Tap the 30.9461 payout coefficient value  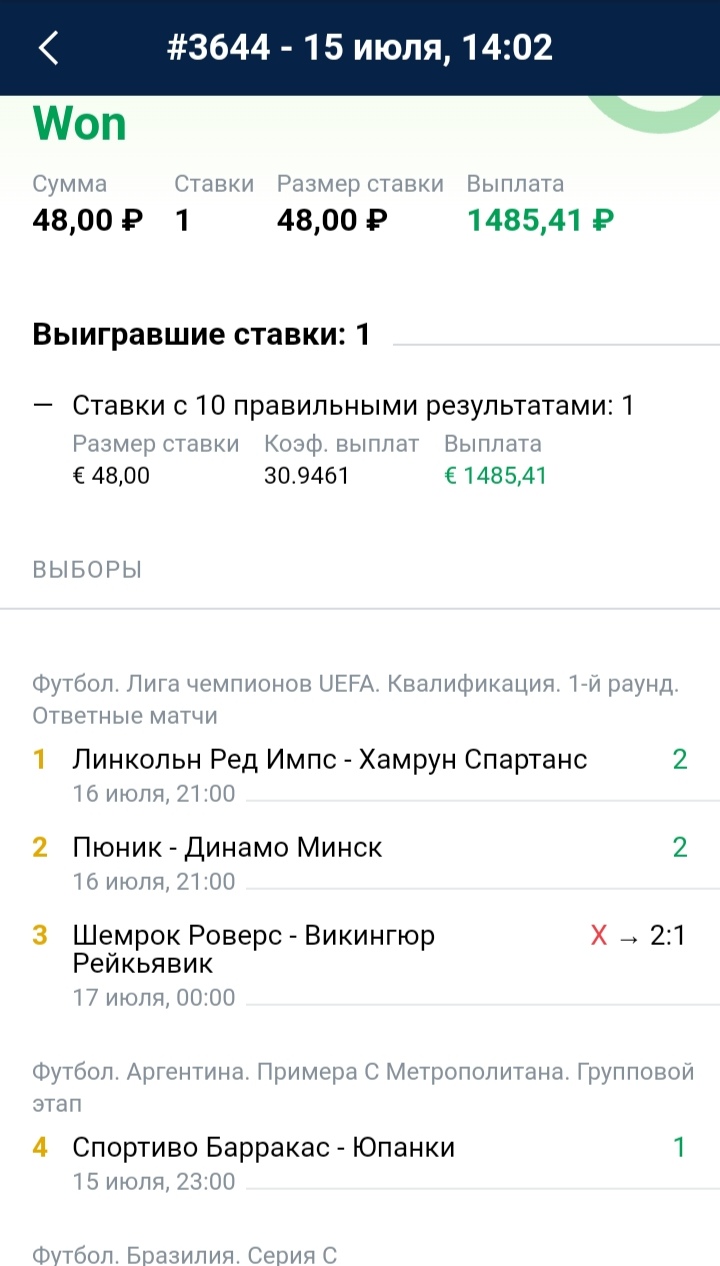tap(307, 476)
